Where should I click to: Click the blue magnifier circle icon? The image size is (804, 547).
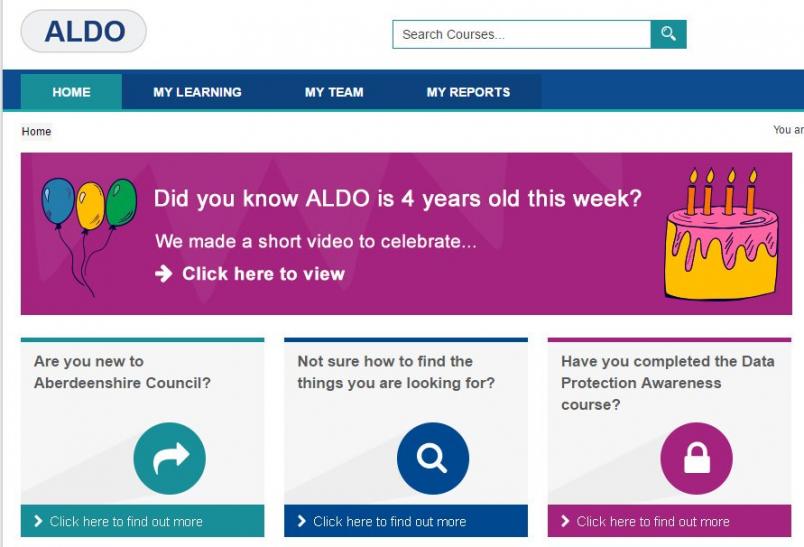433,458
